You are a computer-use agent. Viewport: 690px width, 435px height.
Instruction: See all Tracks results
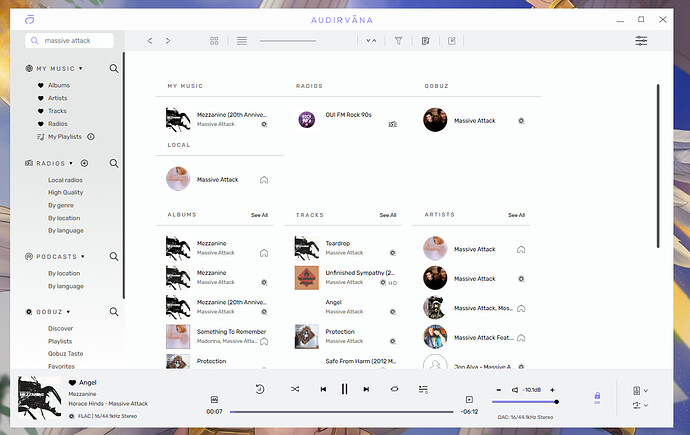(x=388, y=215)
